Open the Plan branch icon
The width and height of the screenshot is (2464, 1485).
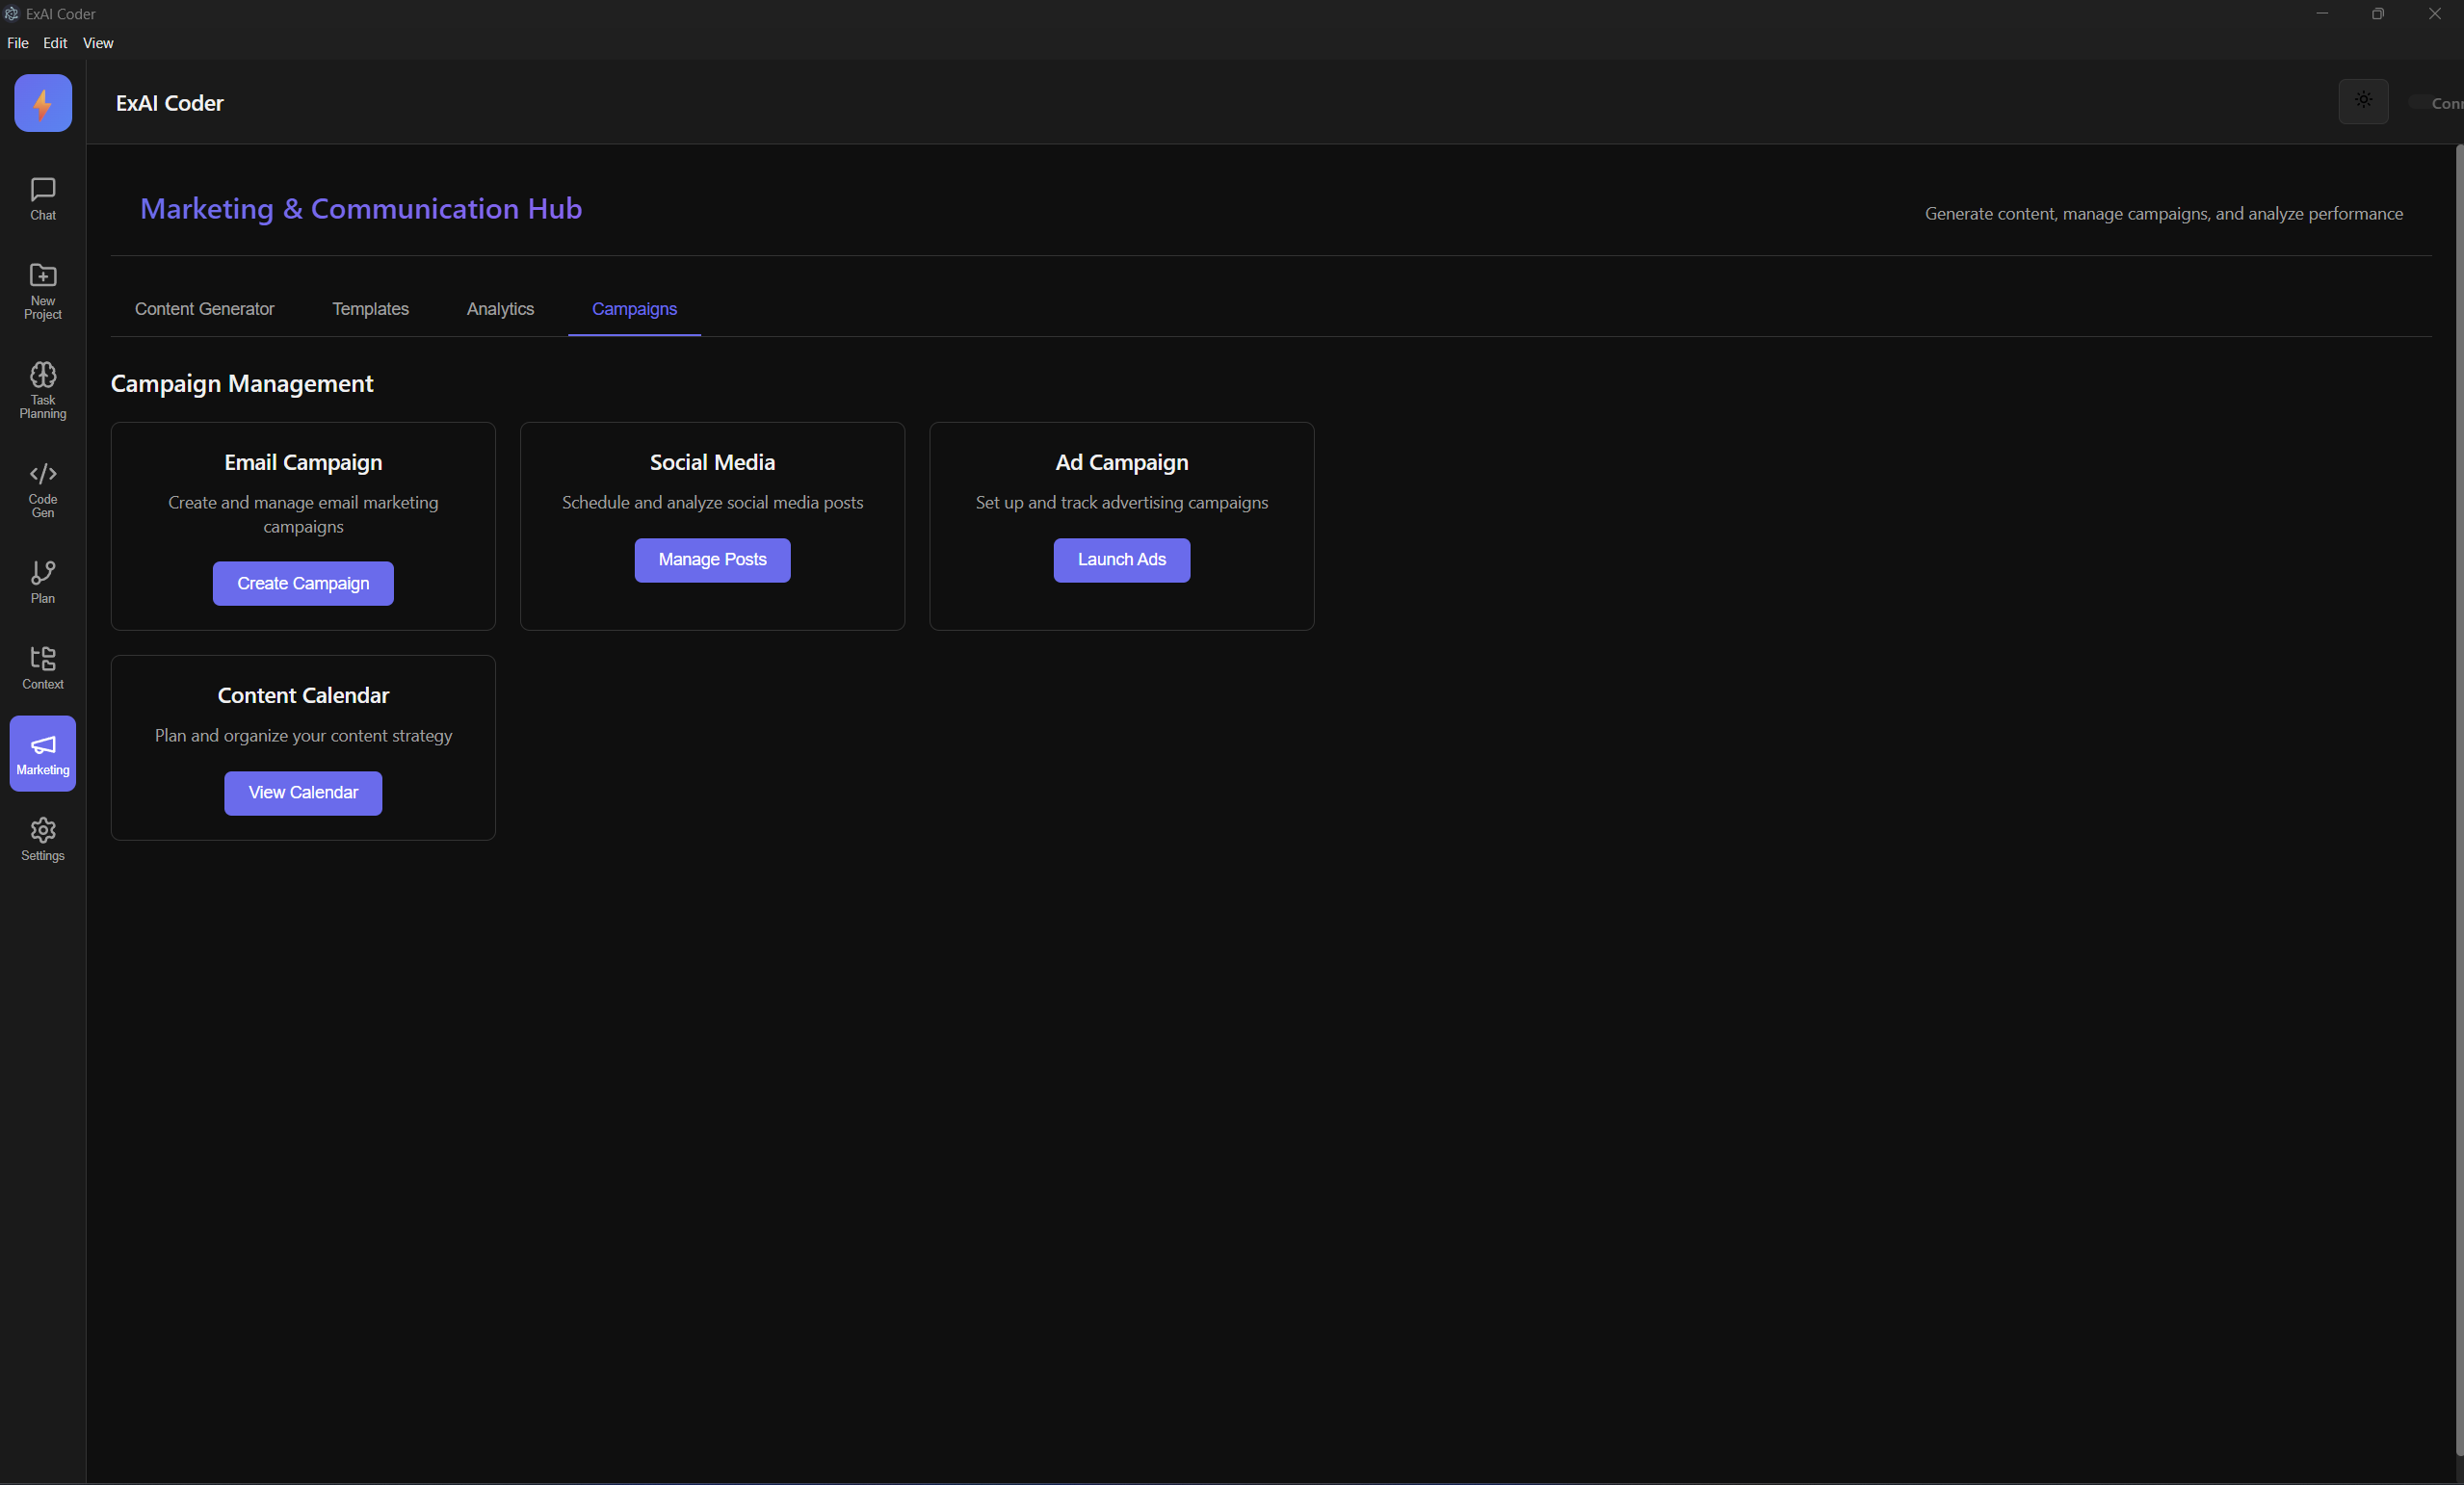tap(42, 580)
